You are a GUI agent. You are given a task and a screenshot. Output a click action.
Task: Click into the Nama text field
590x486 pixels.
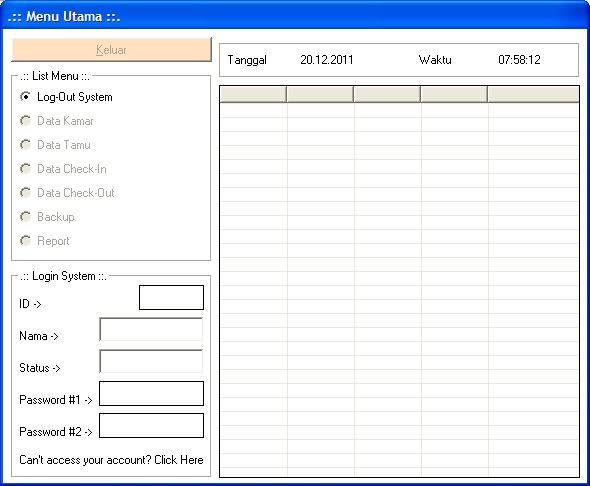click(x=151, y=330)
